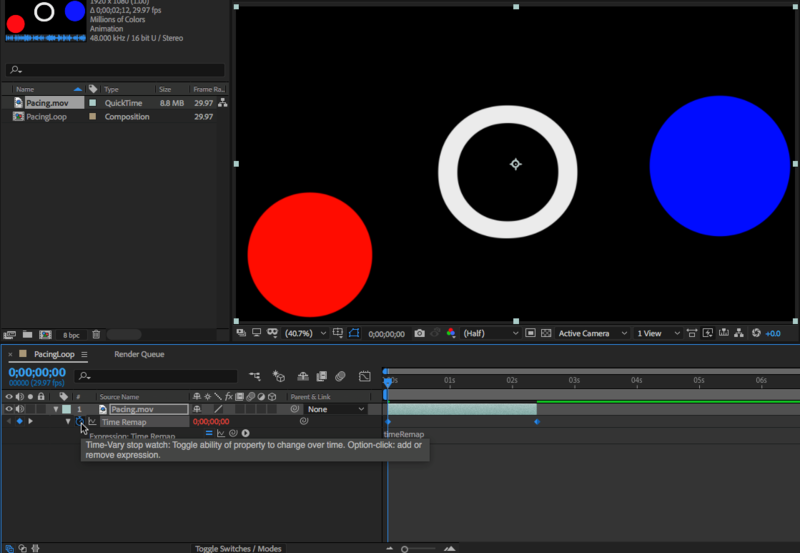Switch to the Render Queue tab
Screen dimensions: 800x553
click(139, 354)
